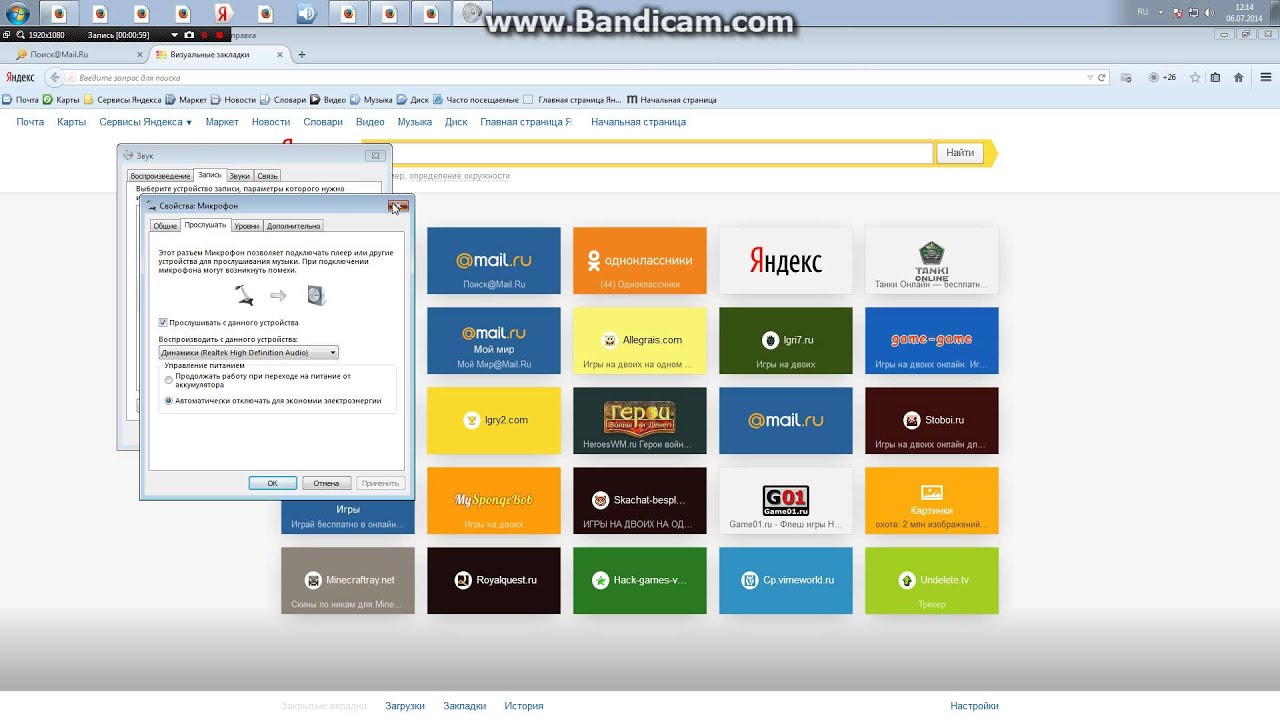Open Часто посещаемые bookmarks folder
The width and height of the screenshot is (1280, 720).
tap(476, 100)
